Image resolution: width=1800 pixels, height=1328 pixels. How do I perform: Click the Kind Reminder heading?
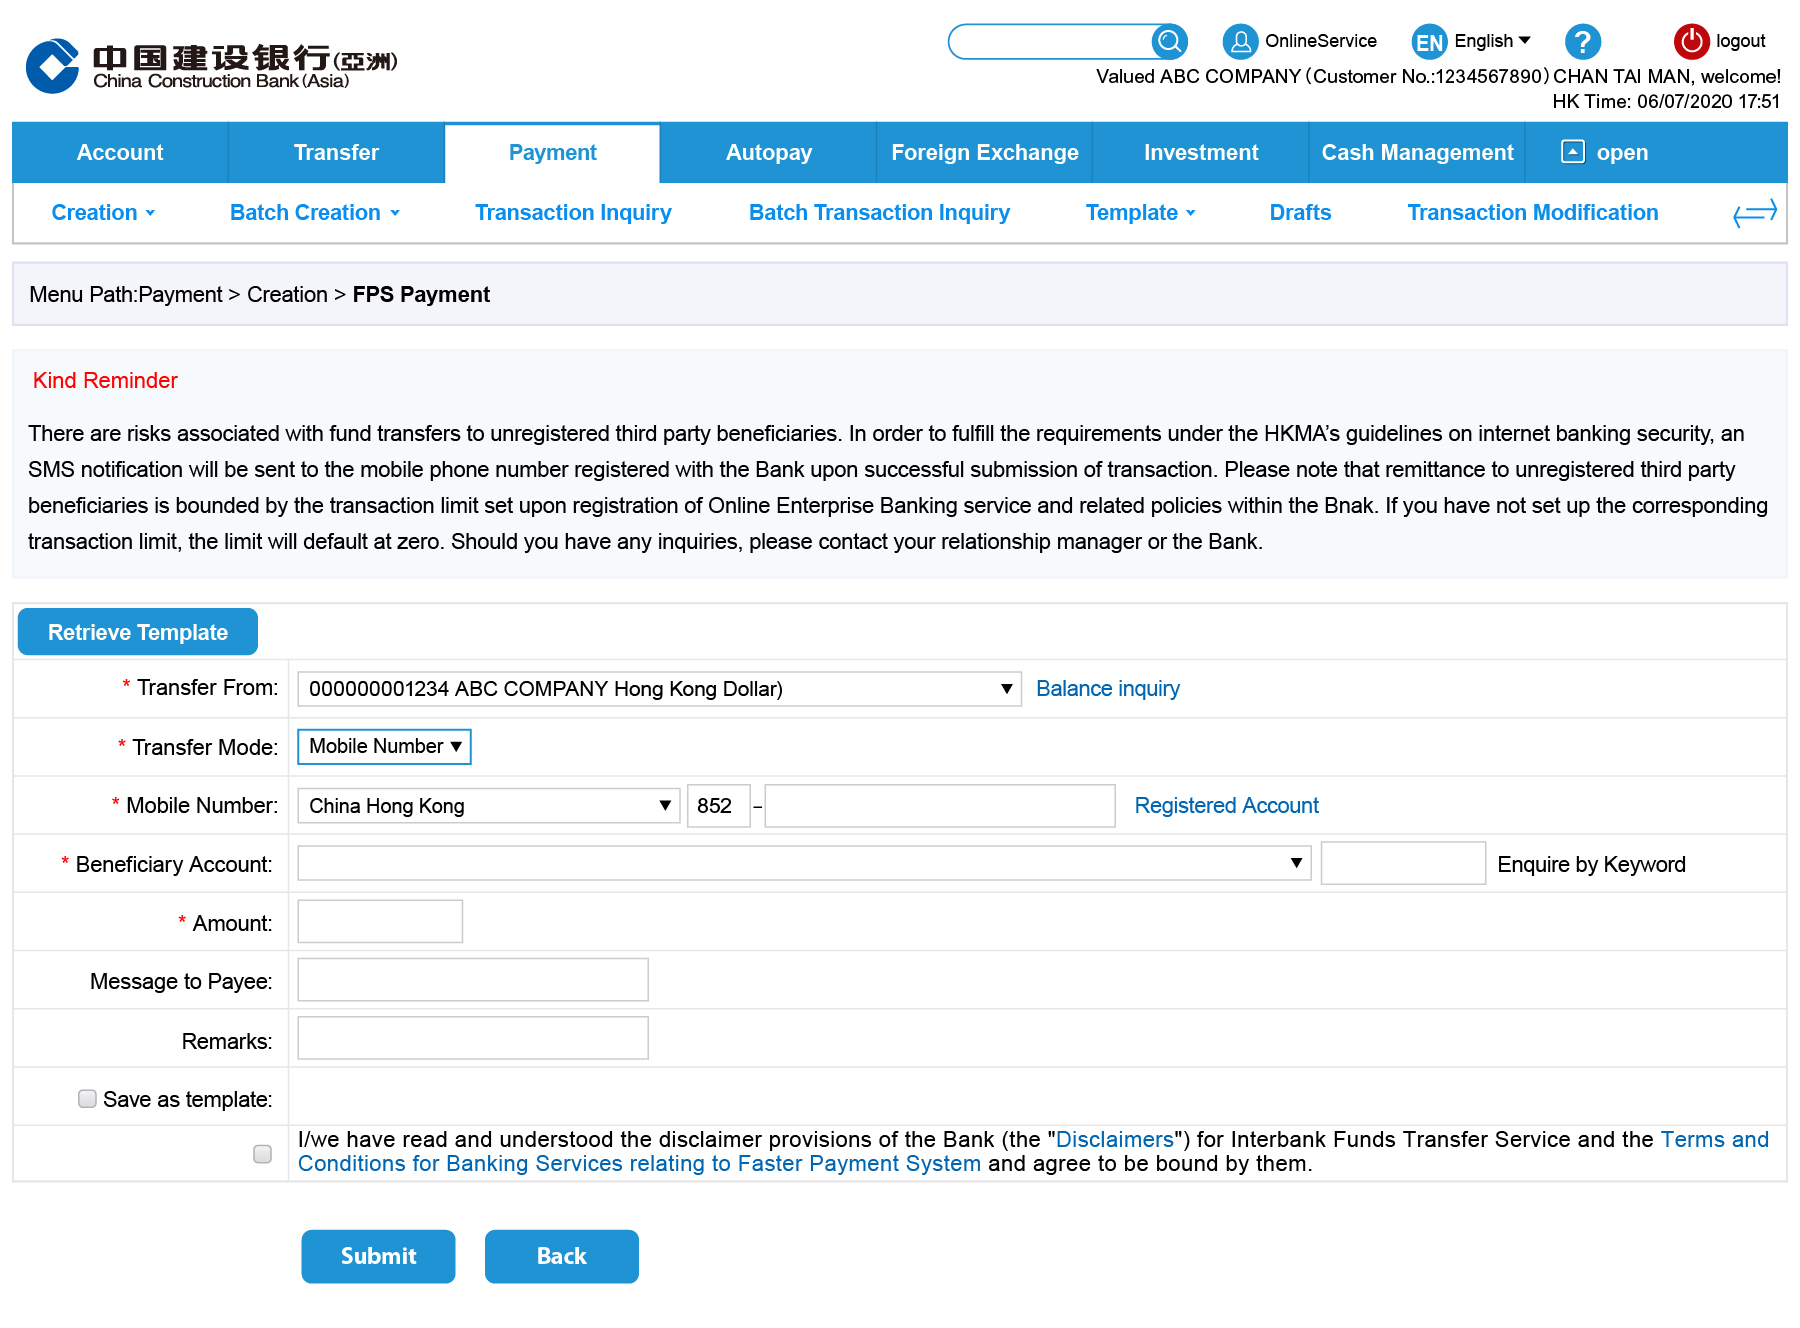point(105,380)
